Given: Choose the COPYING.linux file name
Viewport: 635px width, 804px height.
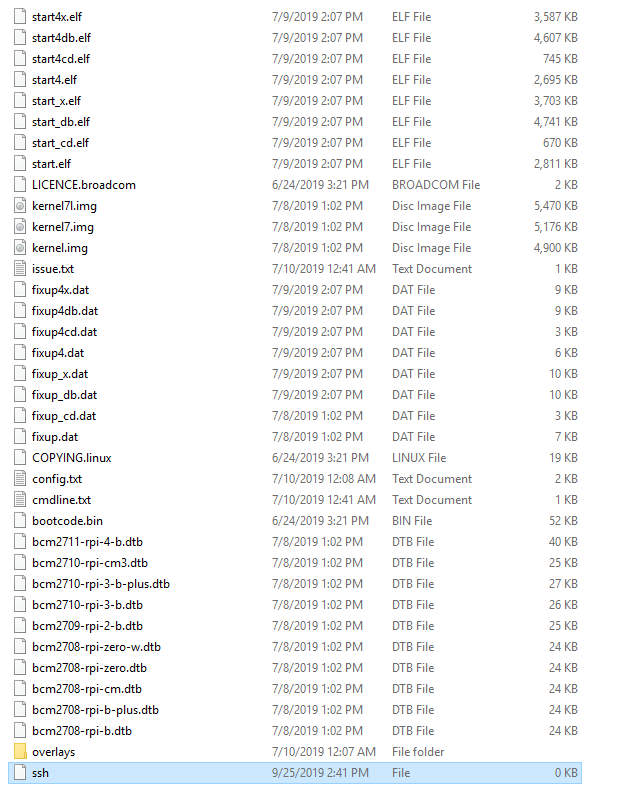Looking at the screenshot, I should pos(71,457).
